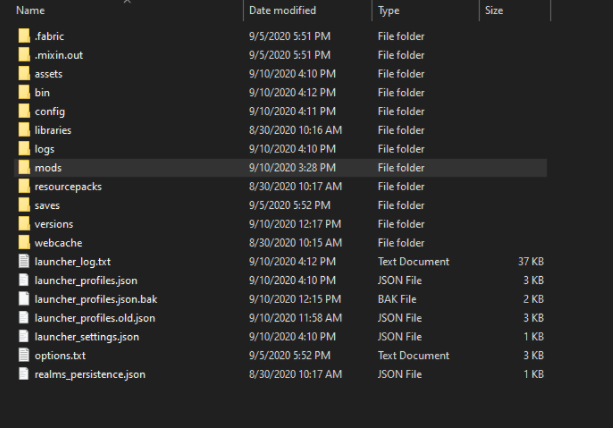Click the '2 KB' size cell
This screenshot has width=613, height=428.
point(534,299)
